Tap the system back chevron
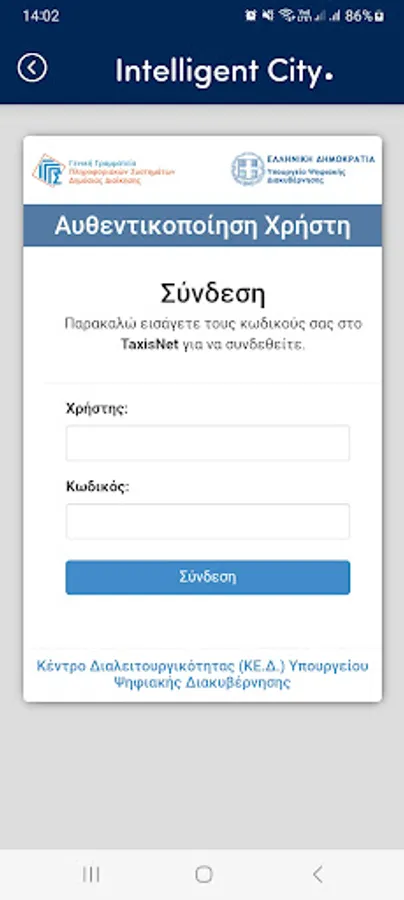 pos(317,874)
